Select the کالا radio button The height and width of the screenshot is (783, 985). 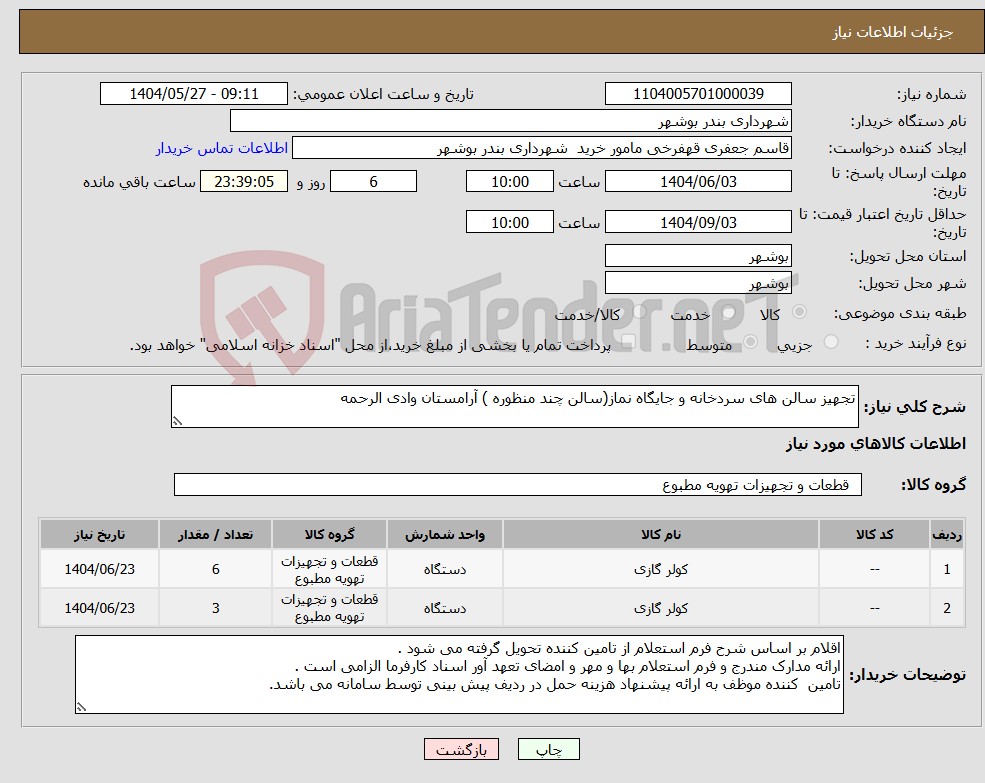tap(800, 312)
